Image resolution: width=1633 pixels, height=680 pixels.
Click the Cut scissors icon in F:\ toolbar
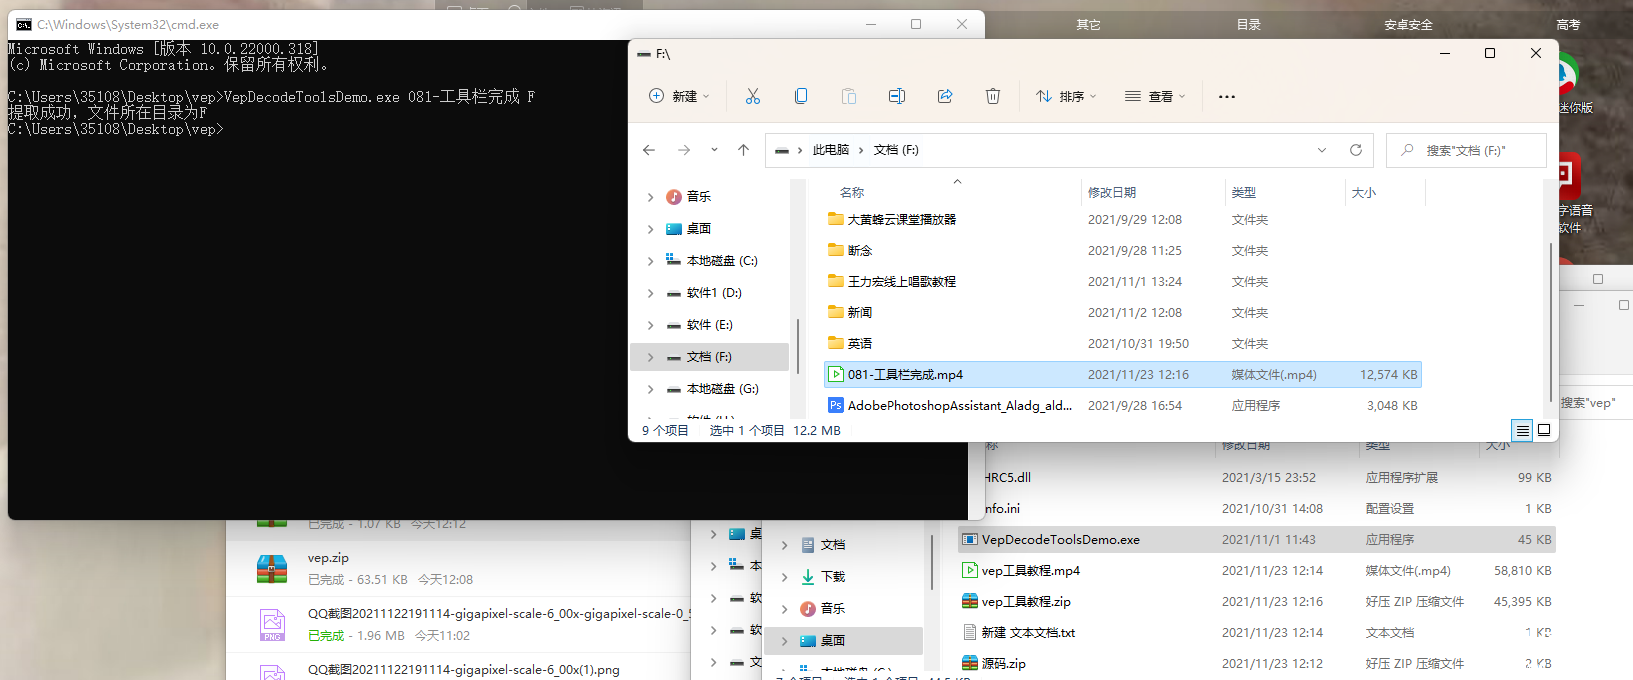tap(753, 96)
